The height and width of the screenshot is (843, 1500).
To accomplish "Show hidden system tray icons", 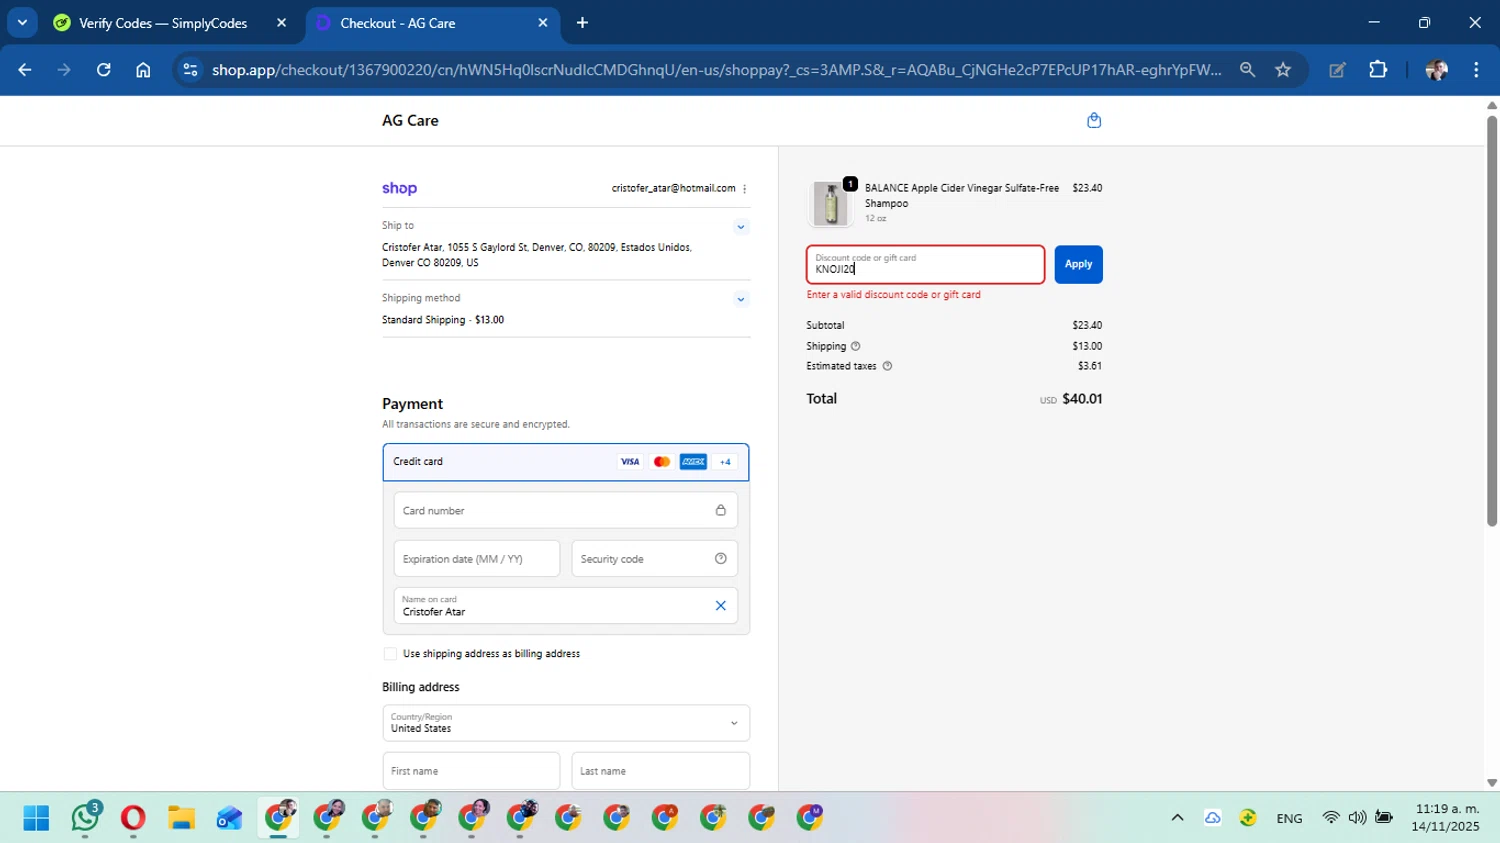I will [1177, 818].
